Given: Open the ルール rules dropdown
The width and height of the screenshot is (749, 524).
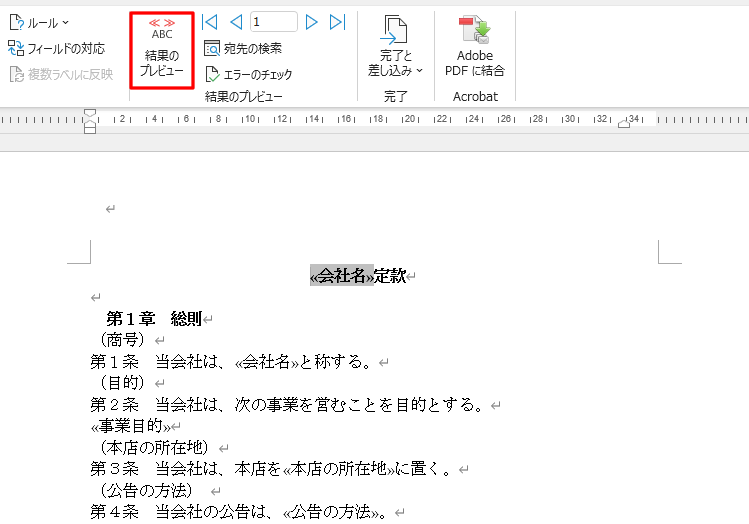Looking at the screenshot, I should point(39,22).
